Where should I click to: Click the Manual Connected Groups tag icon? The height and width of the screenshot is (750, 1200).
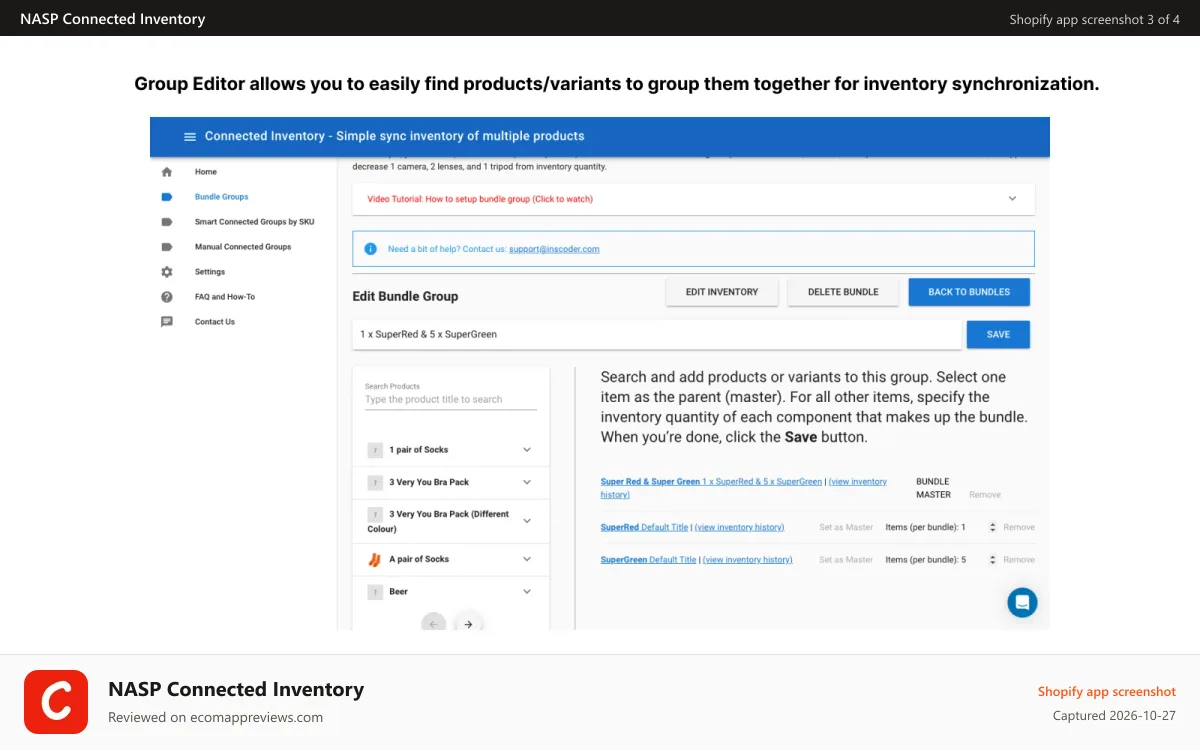[167, 247]
